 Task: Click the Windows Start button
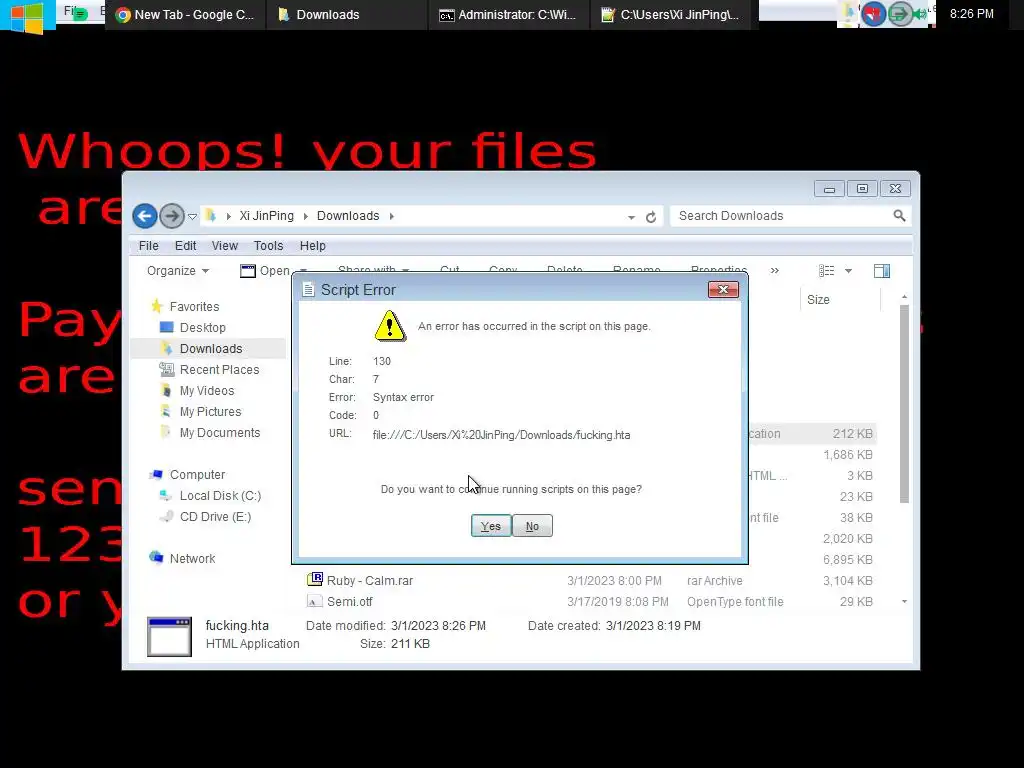(x=27, y=16)
